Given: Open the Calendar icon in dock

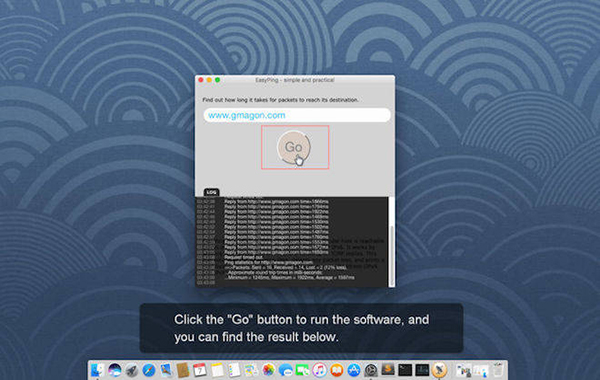Looking at the screenshot, I should tap(200, 370).
